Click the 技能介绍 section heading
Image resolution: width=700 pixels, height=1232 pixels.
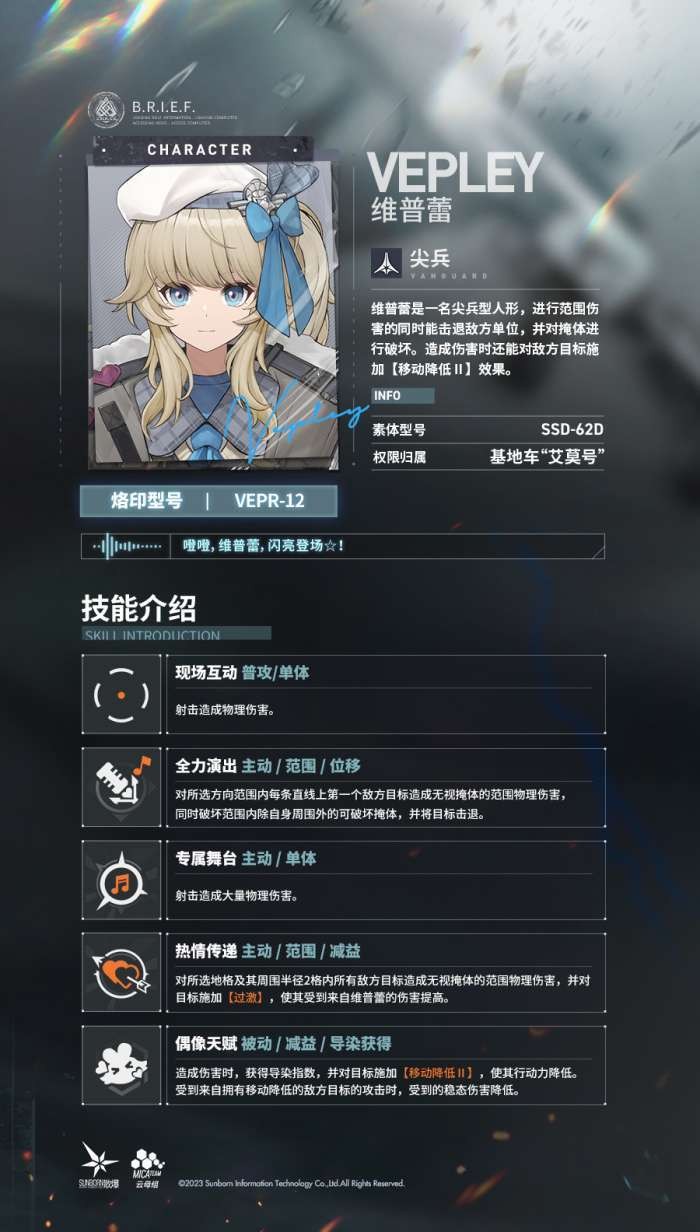point(139,607)
